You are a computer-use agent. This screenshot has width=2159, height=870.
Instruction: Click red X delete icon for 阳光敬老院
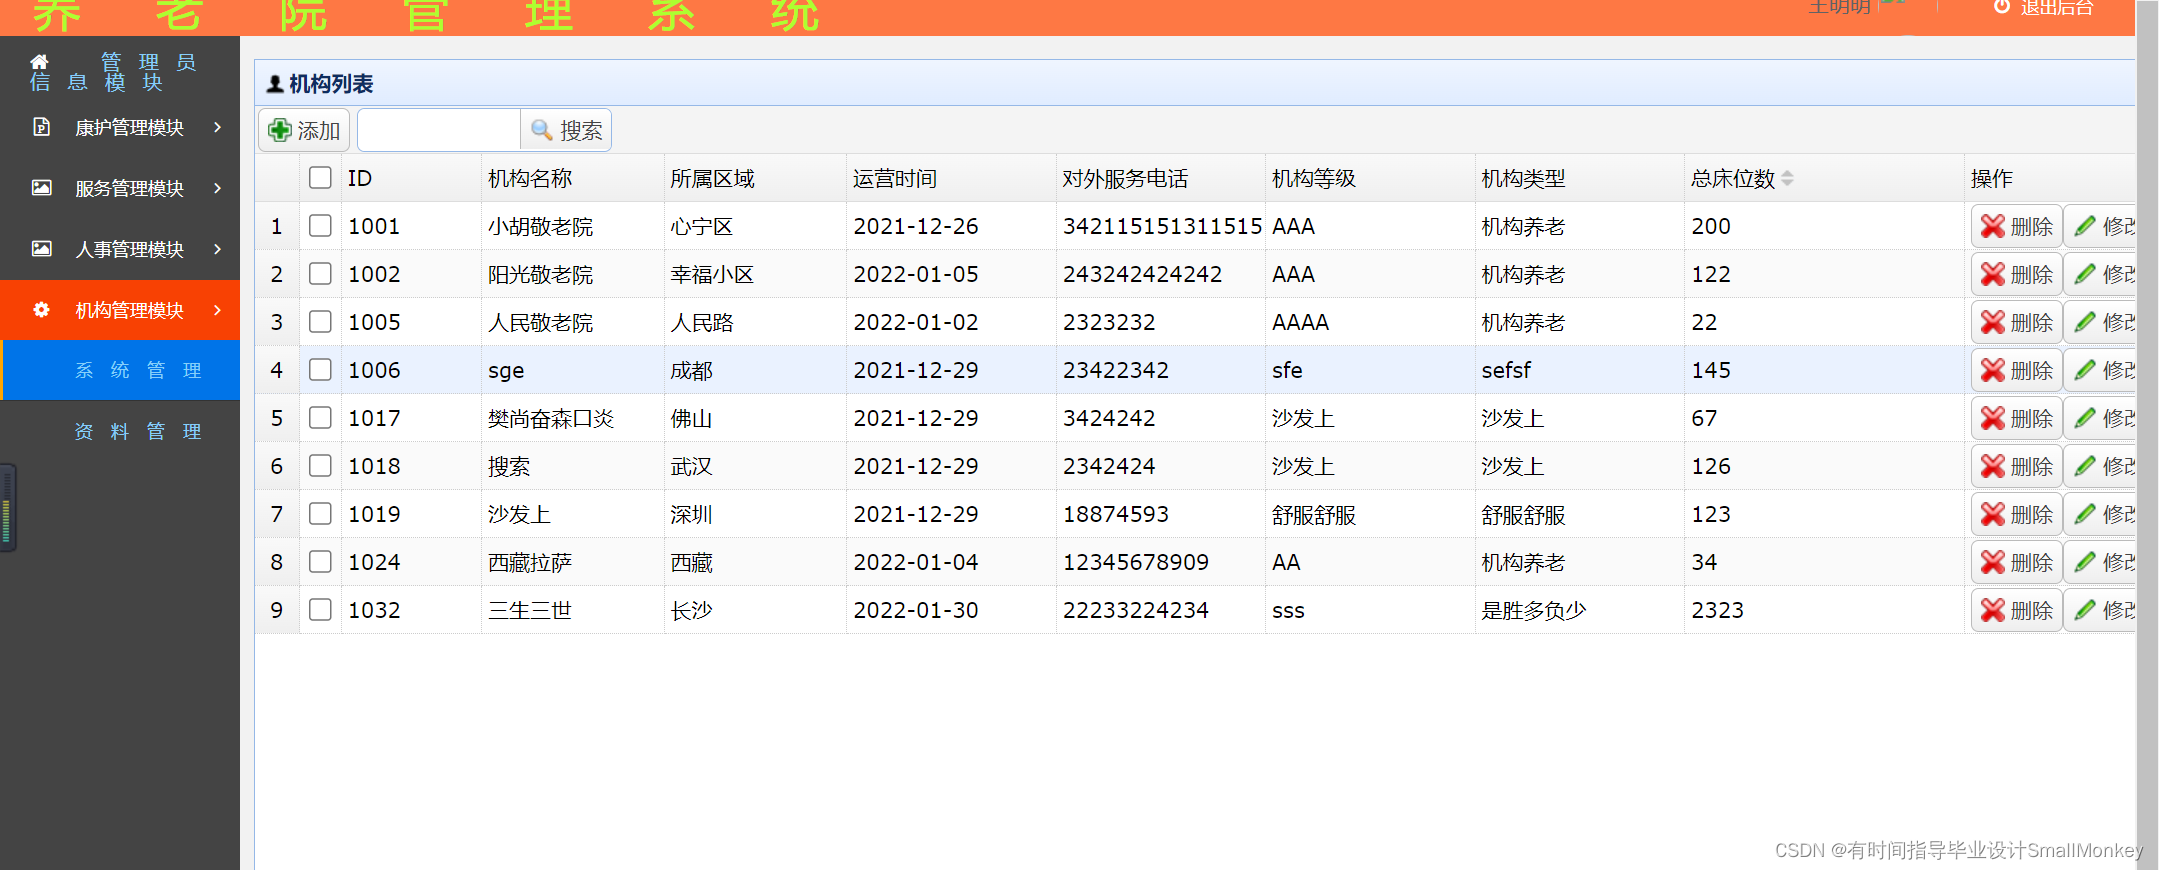[x=1993, y=274]
